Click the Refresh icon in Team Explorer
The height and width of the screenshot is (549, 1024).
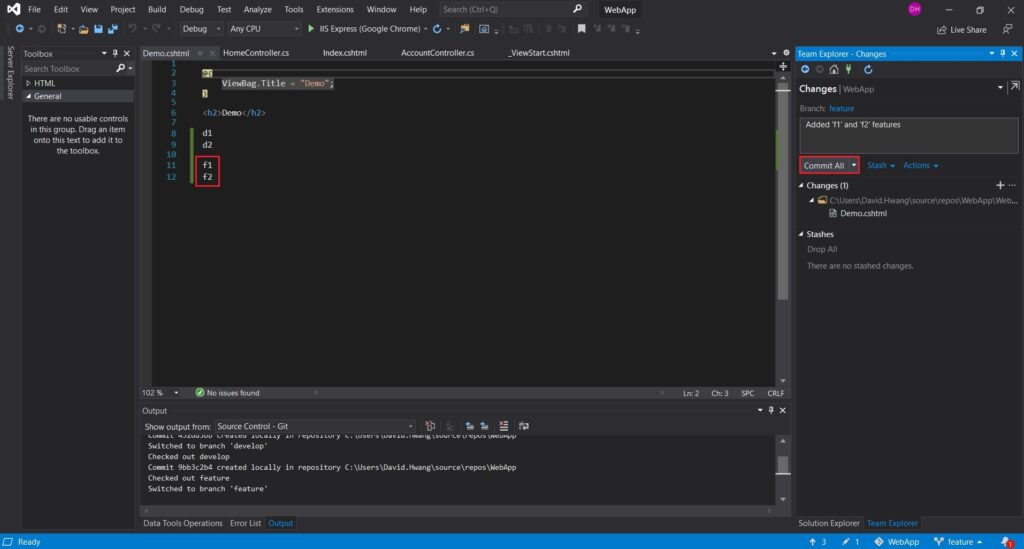tap(868, 70)
